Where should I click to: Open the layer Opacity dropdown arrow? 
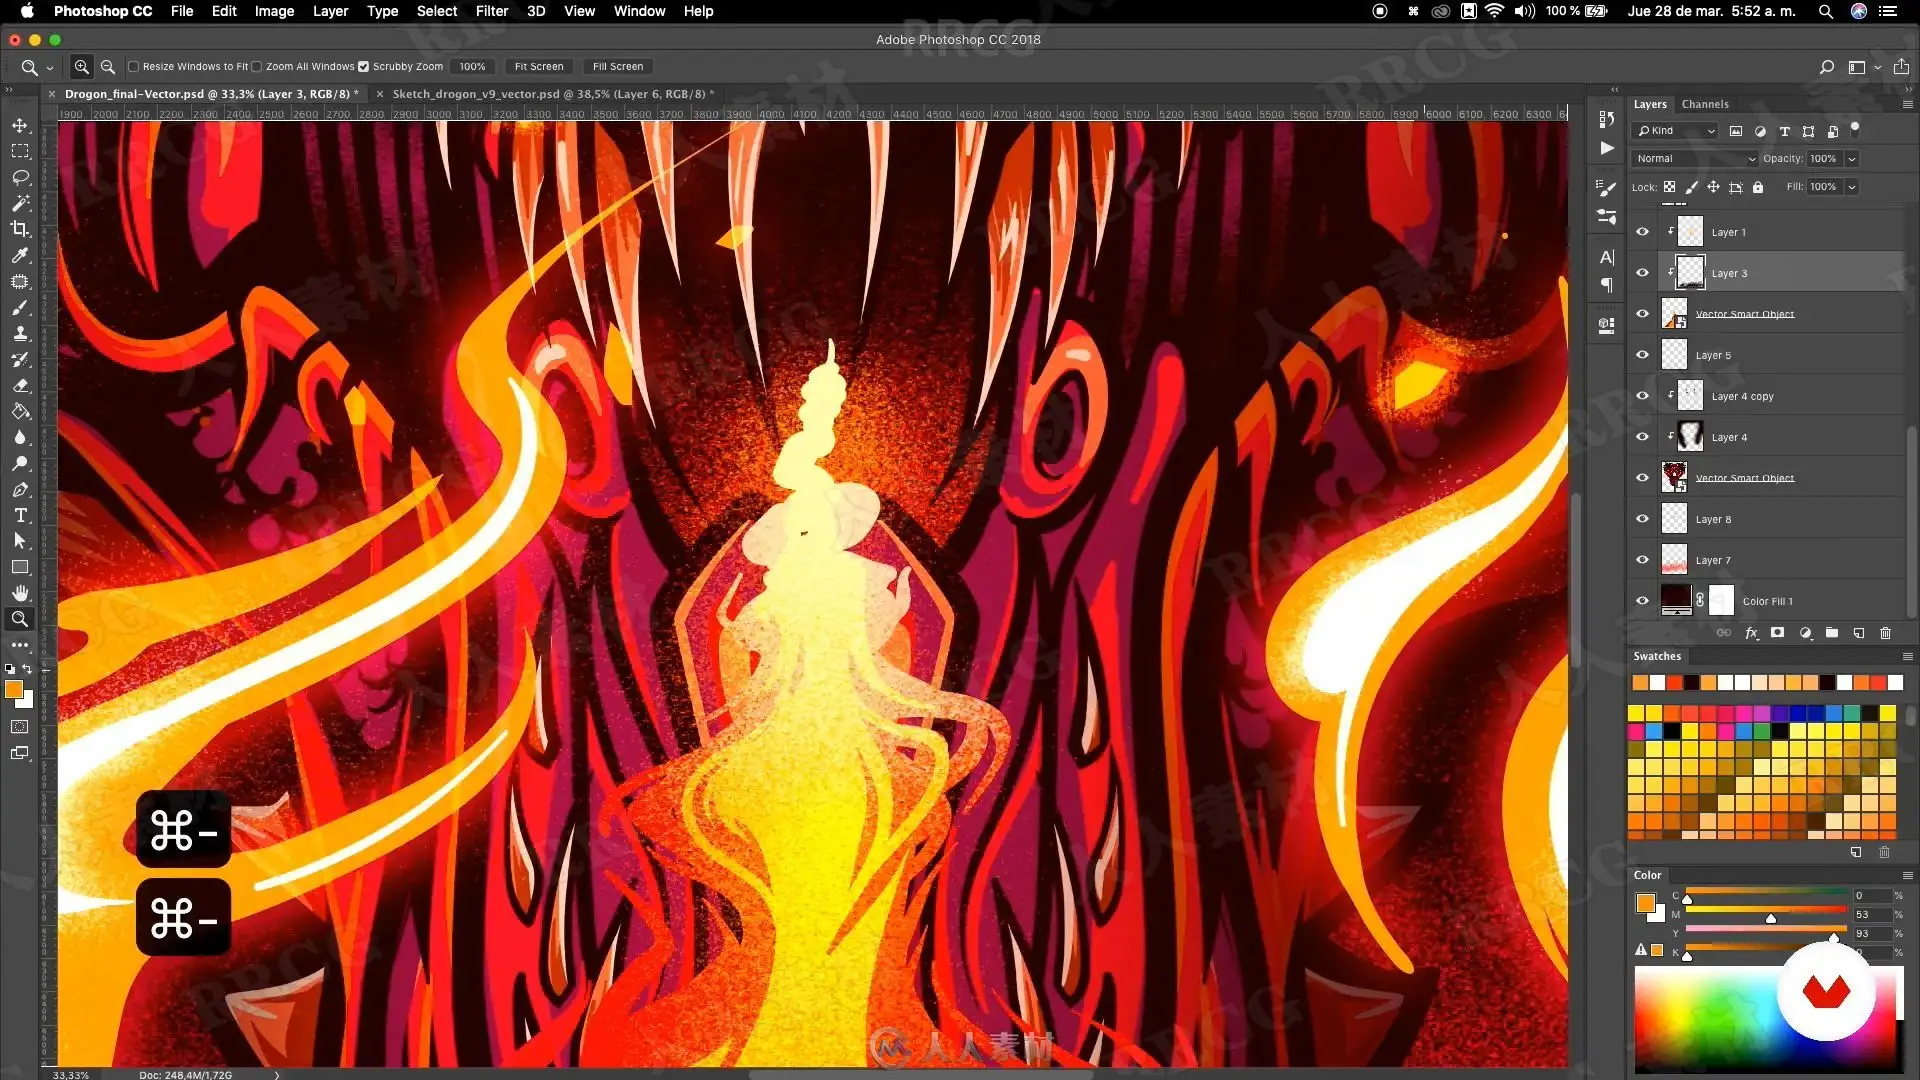point(1851,159)
